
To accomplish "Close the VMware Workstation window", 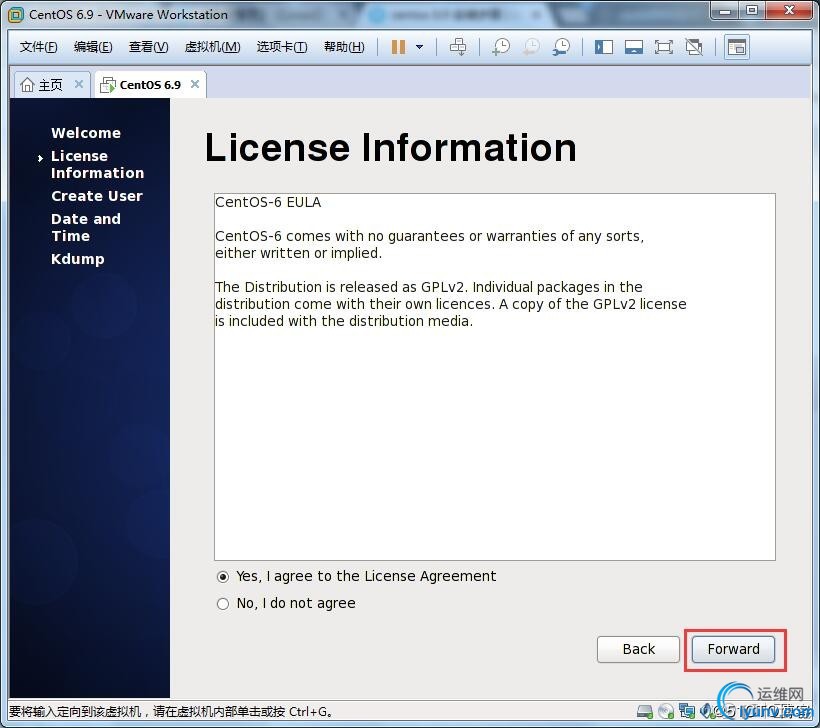I will [789, 10].
